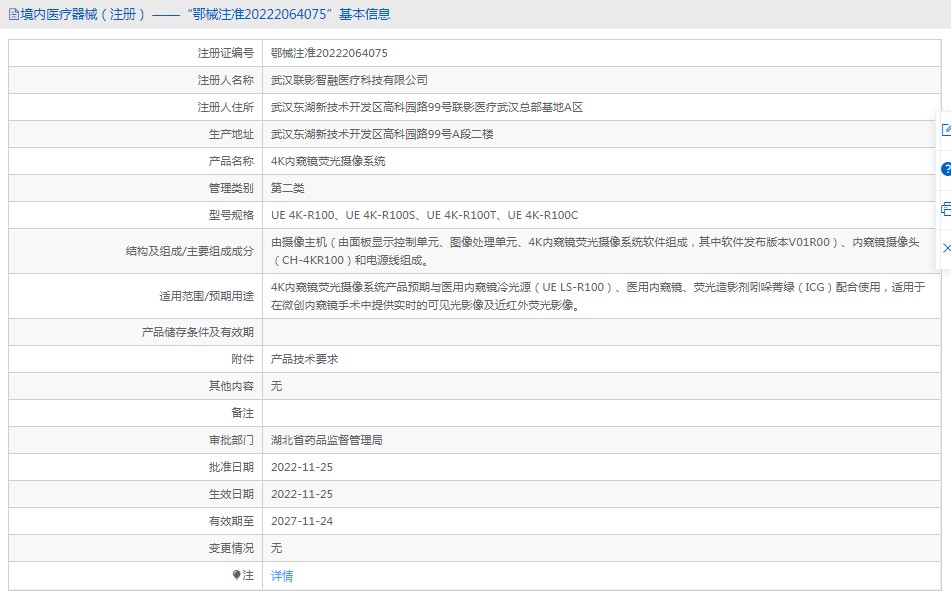The height and width of the screenshot is (597, 951).
Task: Click the 型号规格 label
Action: pyautogui.click(x=231, y=215)
